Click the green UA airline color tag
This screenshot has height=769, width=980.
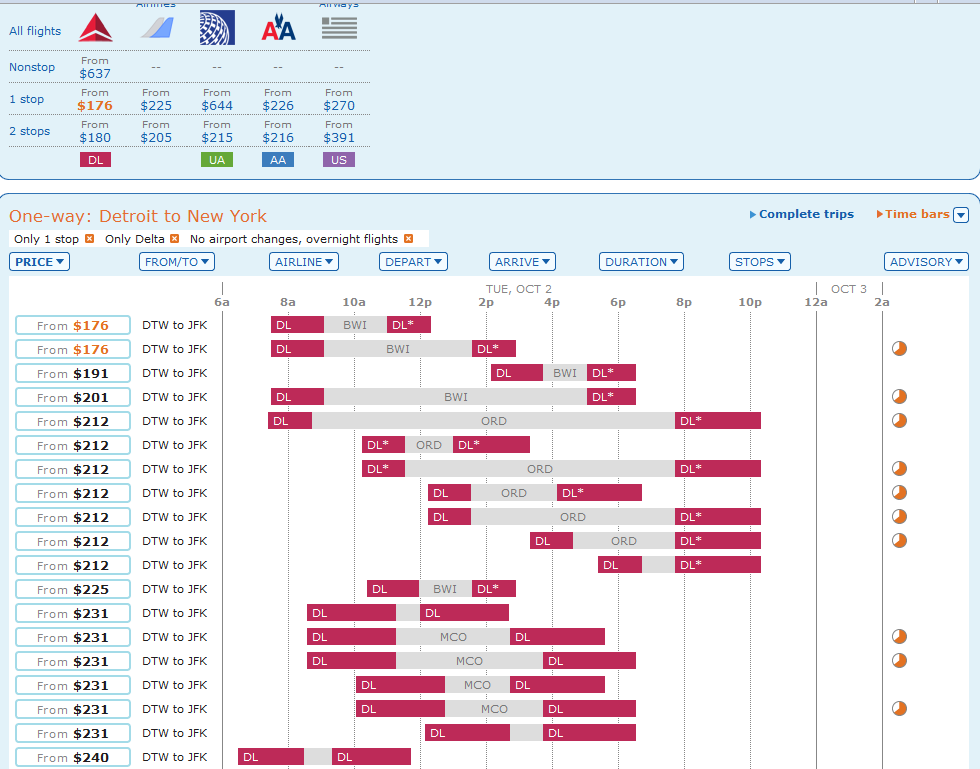click(217, 160)
